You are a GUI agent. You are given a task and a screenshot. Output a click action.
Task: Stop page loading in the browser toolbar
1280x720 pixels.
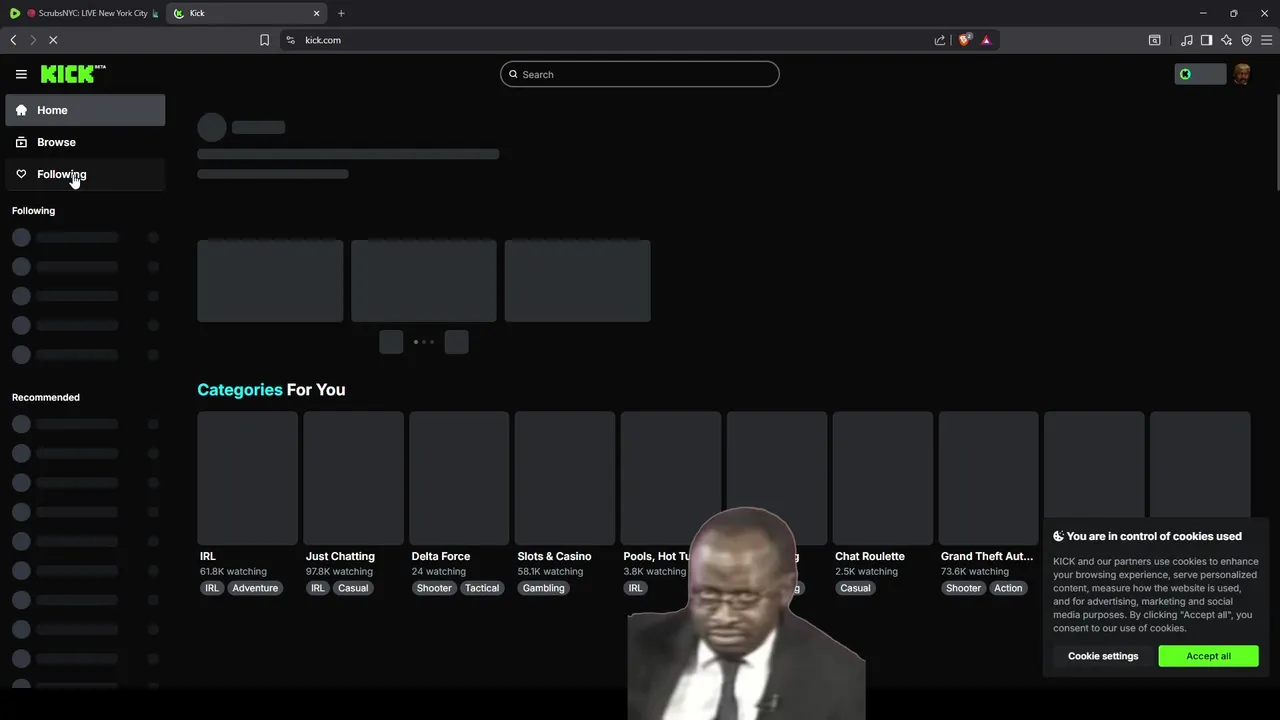click(53, 40)
